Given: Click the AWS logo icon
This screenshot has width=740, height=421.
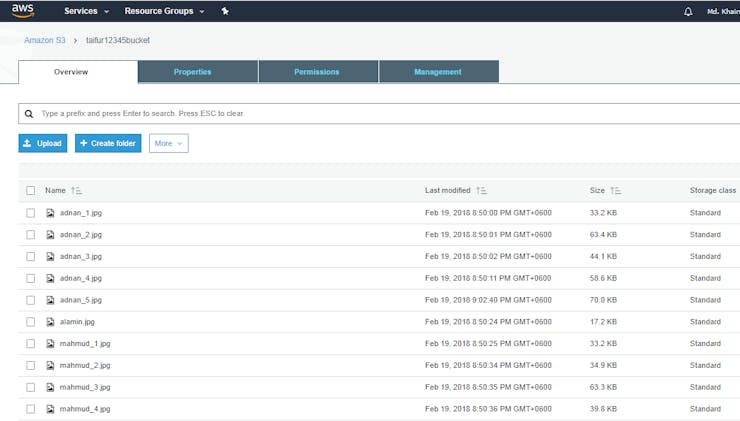Looking at the screenshot, I should pyautogui.click(x=23, y=11).
